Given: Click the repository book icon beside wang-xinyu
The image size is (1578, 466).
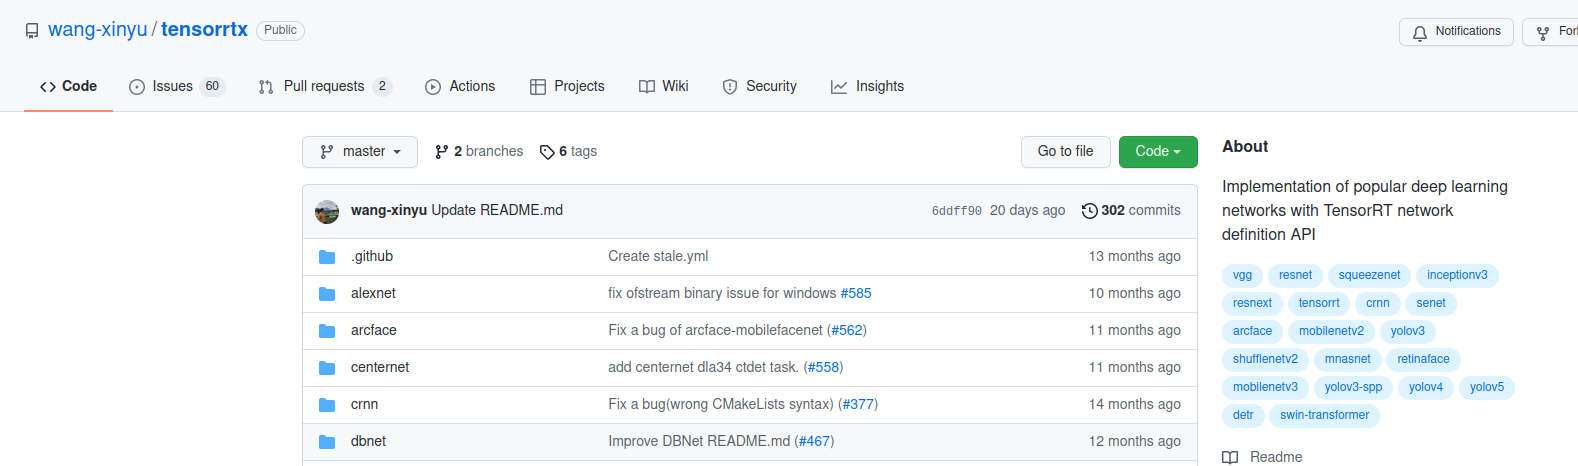Looking at the screenshot, I should click(x=32, y=31).
